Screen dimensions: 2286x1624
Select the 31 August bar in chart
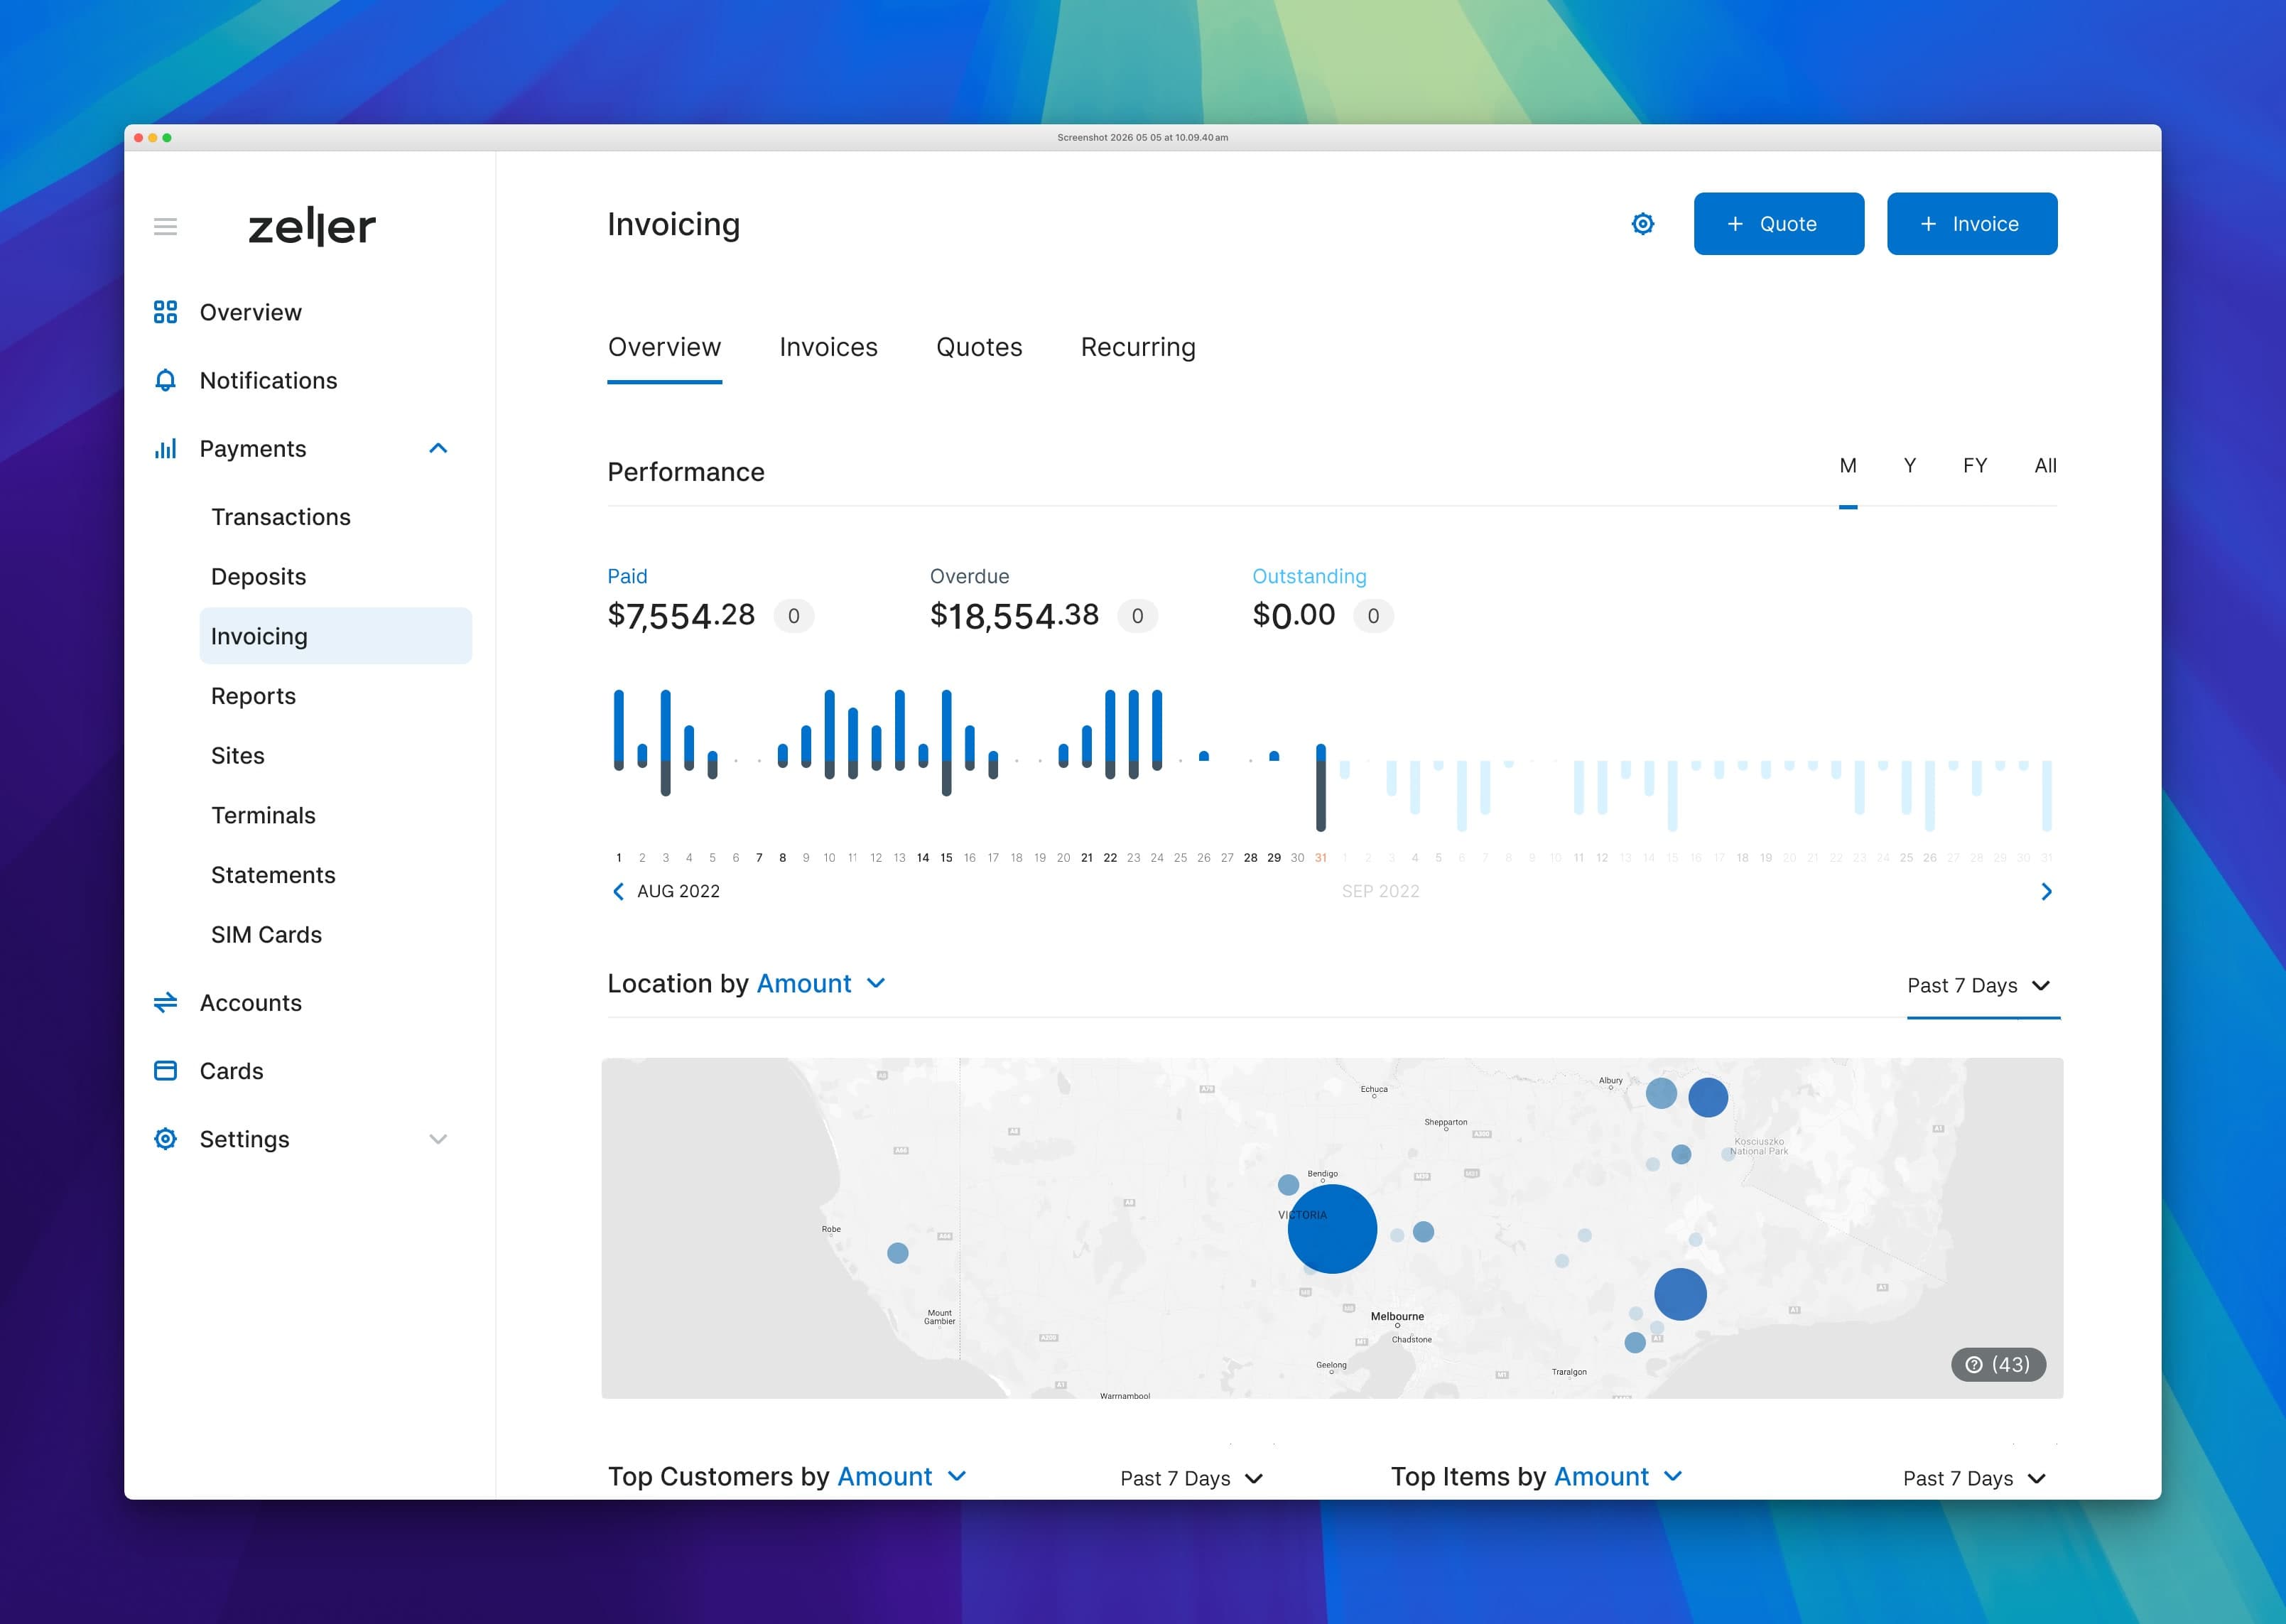[x=1320, y=787]
